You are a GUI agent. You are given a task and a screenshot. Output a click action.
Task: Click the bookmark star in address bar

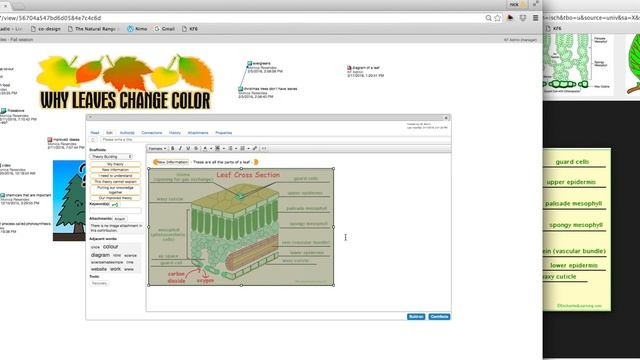pos(498,18)
